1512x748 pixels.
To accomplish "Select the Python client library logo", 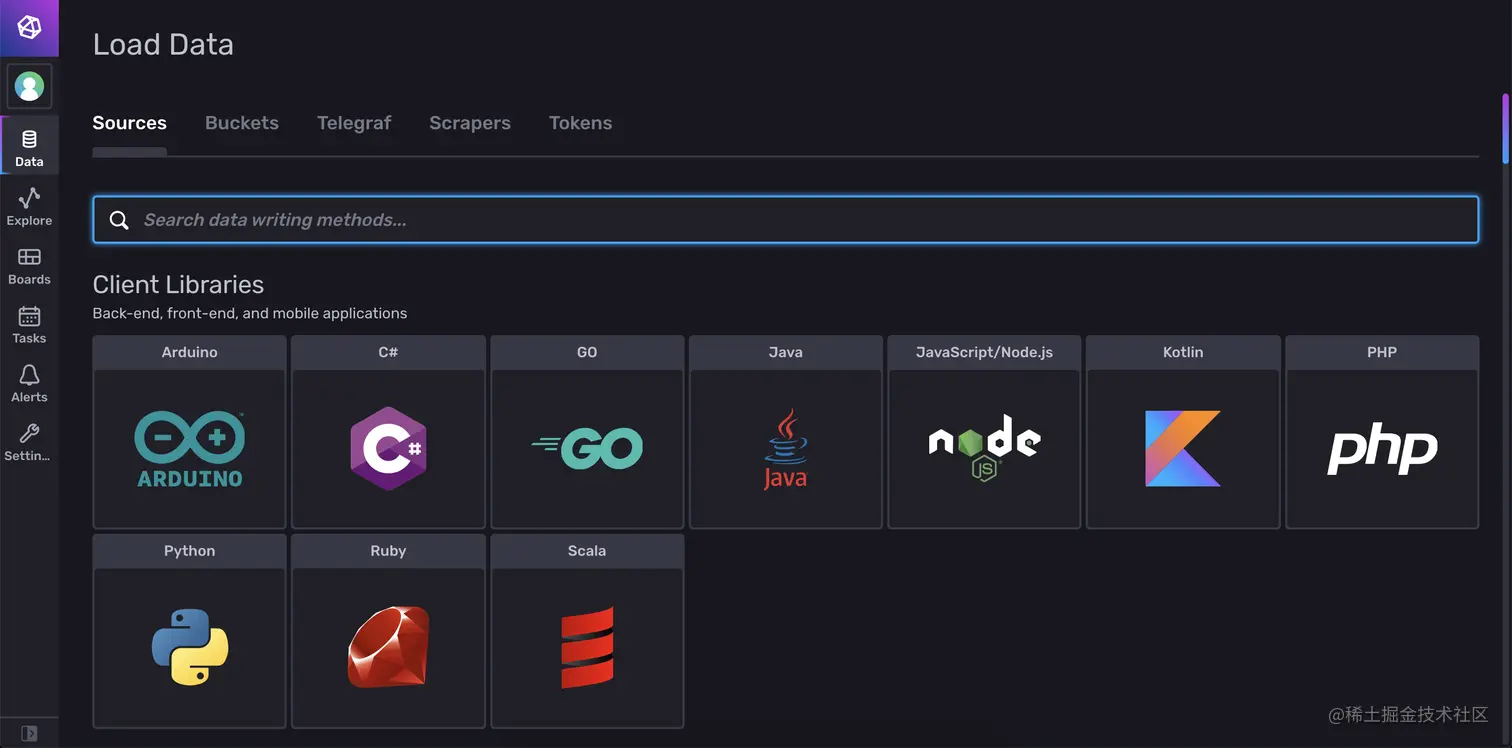I will 189,647.
